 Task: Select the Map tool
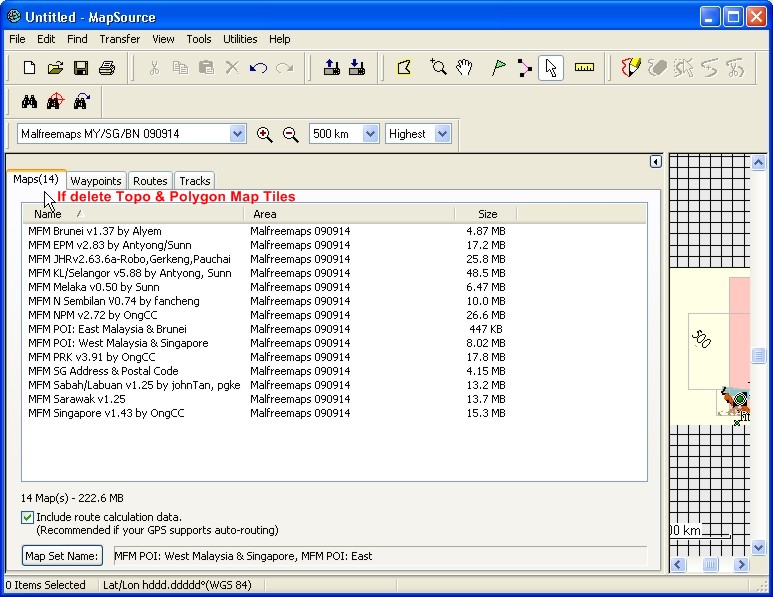click(404, 68)
